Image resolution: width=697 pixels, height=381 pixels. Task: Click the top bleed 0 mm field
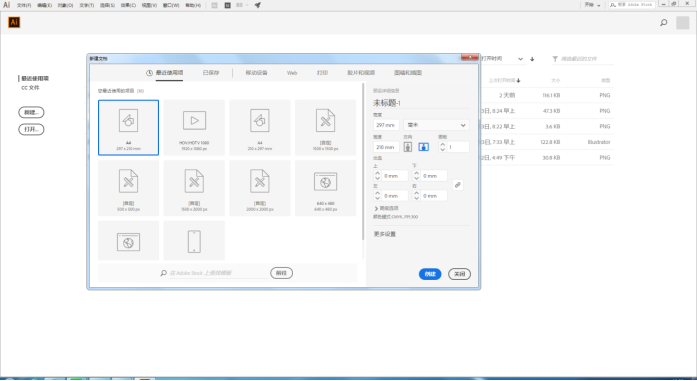click(x=395, y=176)
